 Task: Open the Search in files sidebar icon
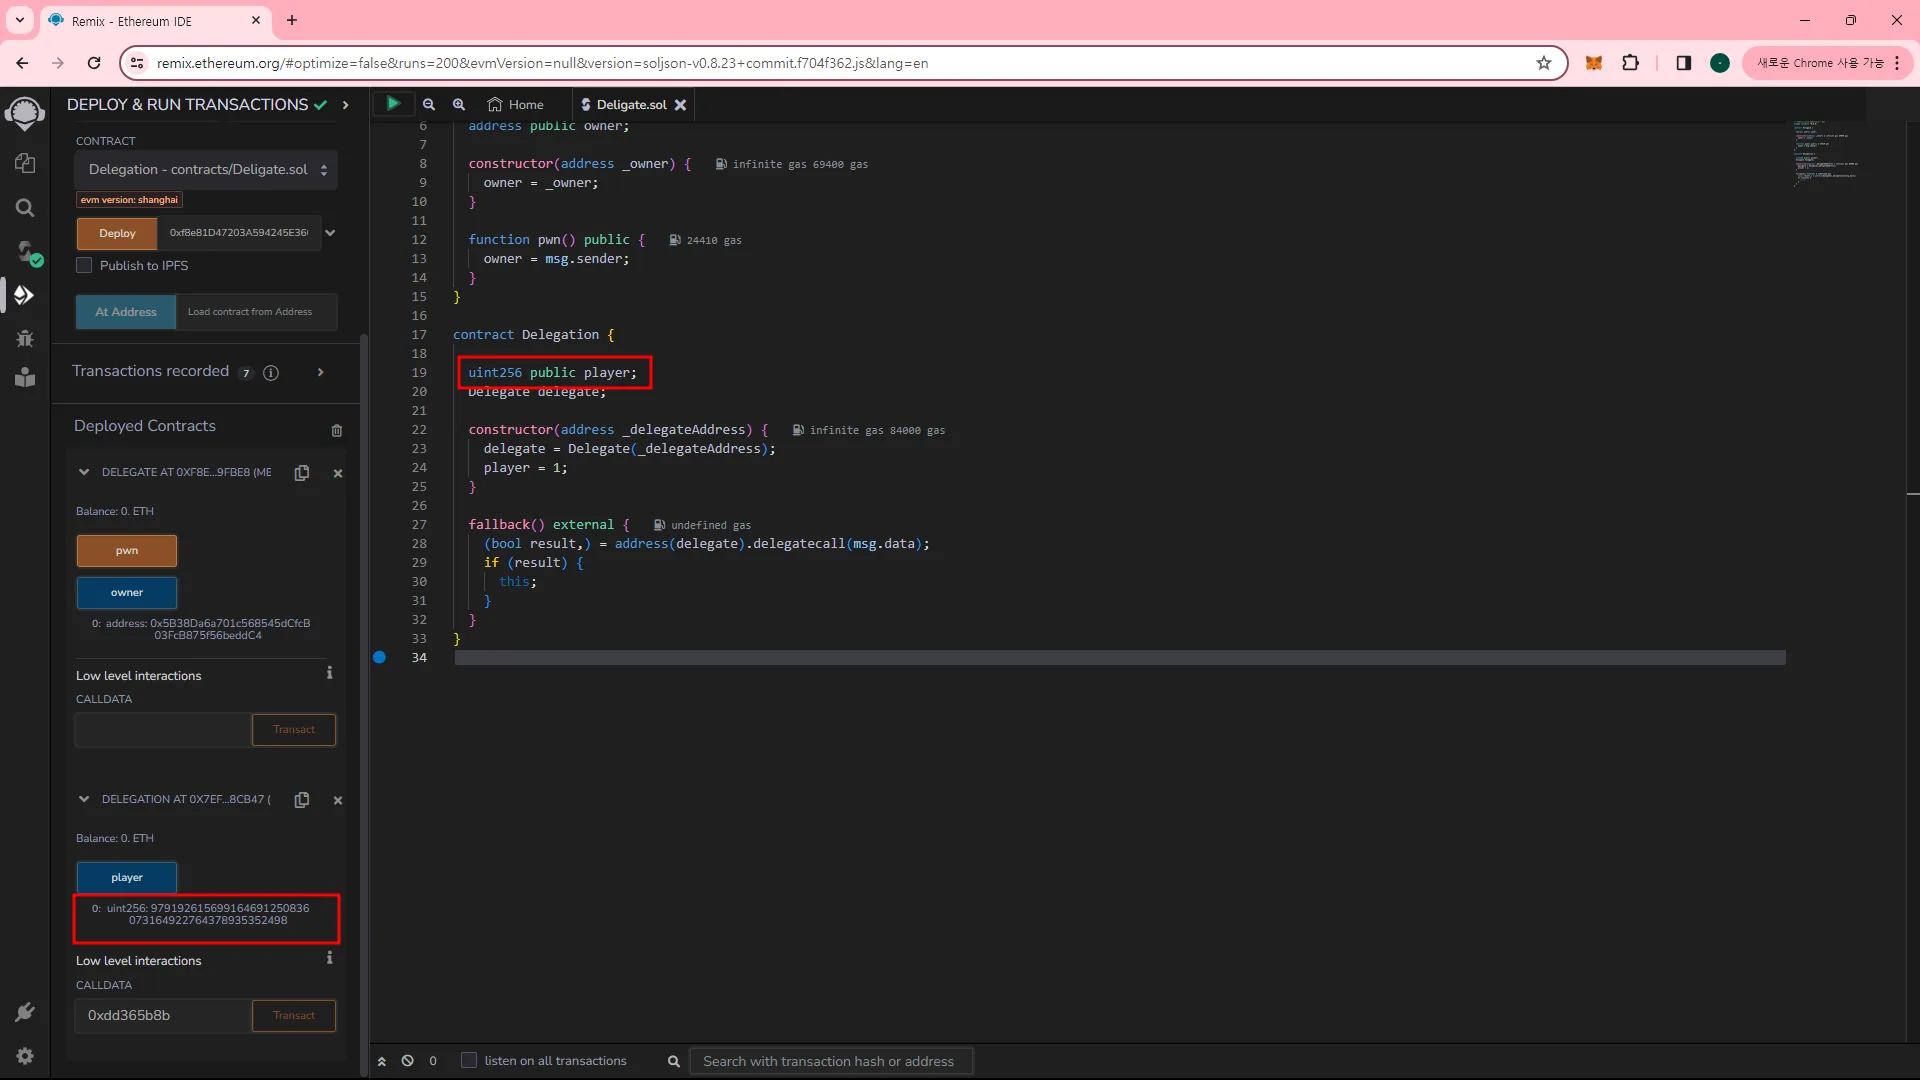coord(25,208)
